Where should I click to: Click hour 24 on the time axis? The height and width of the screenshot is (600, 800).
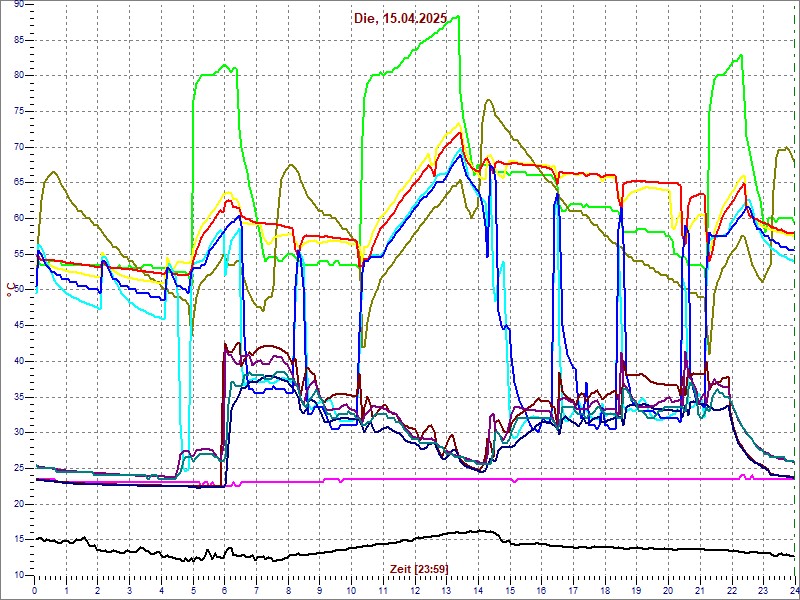tap(794, 590)
